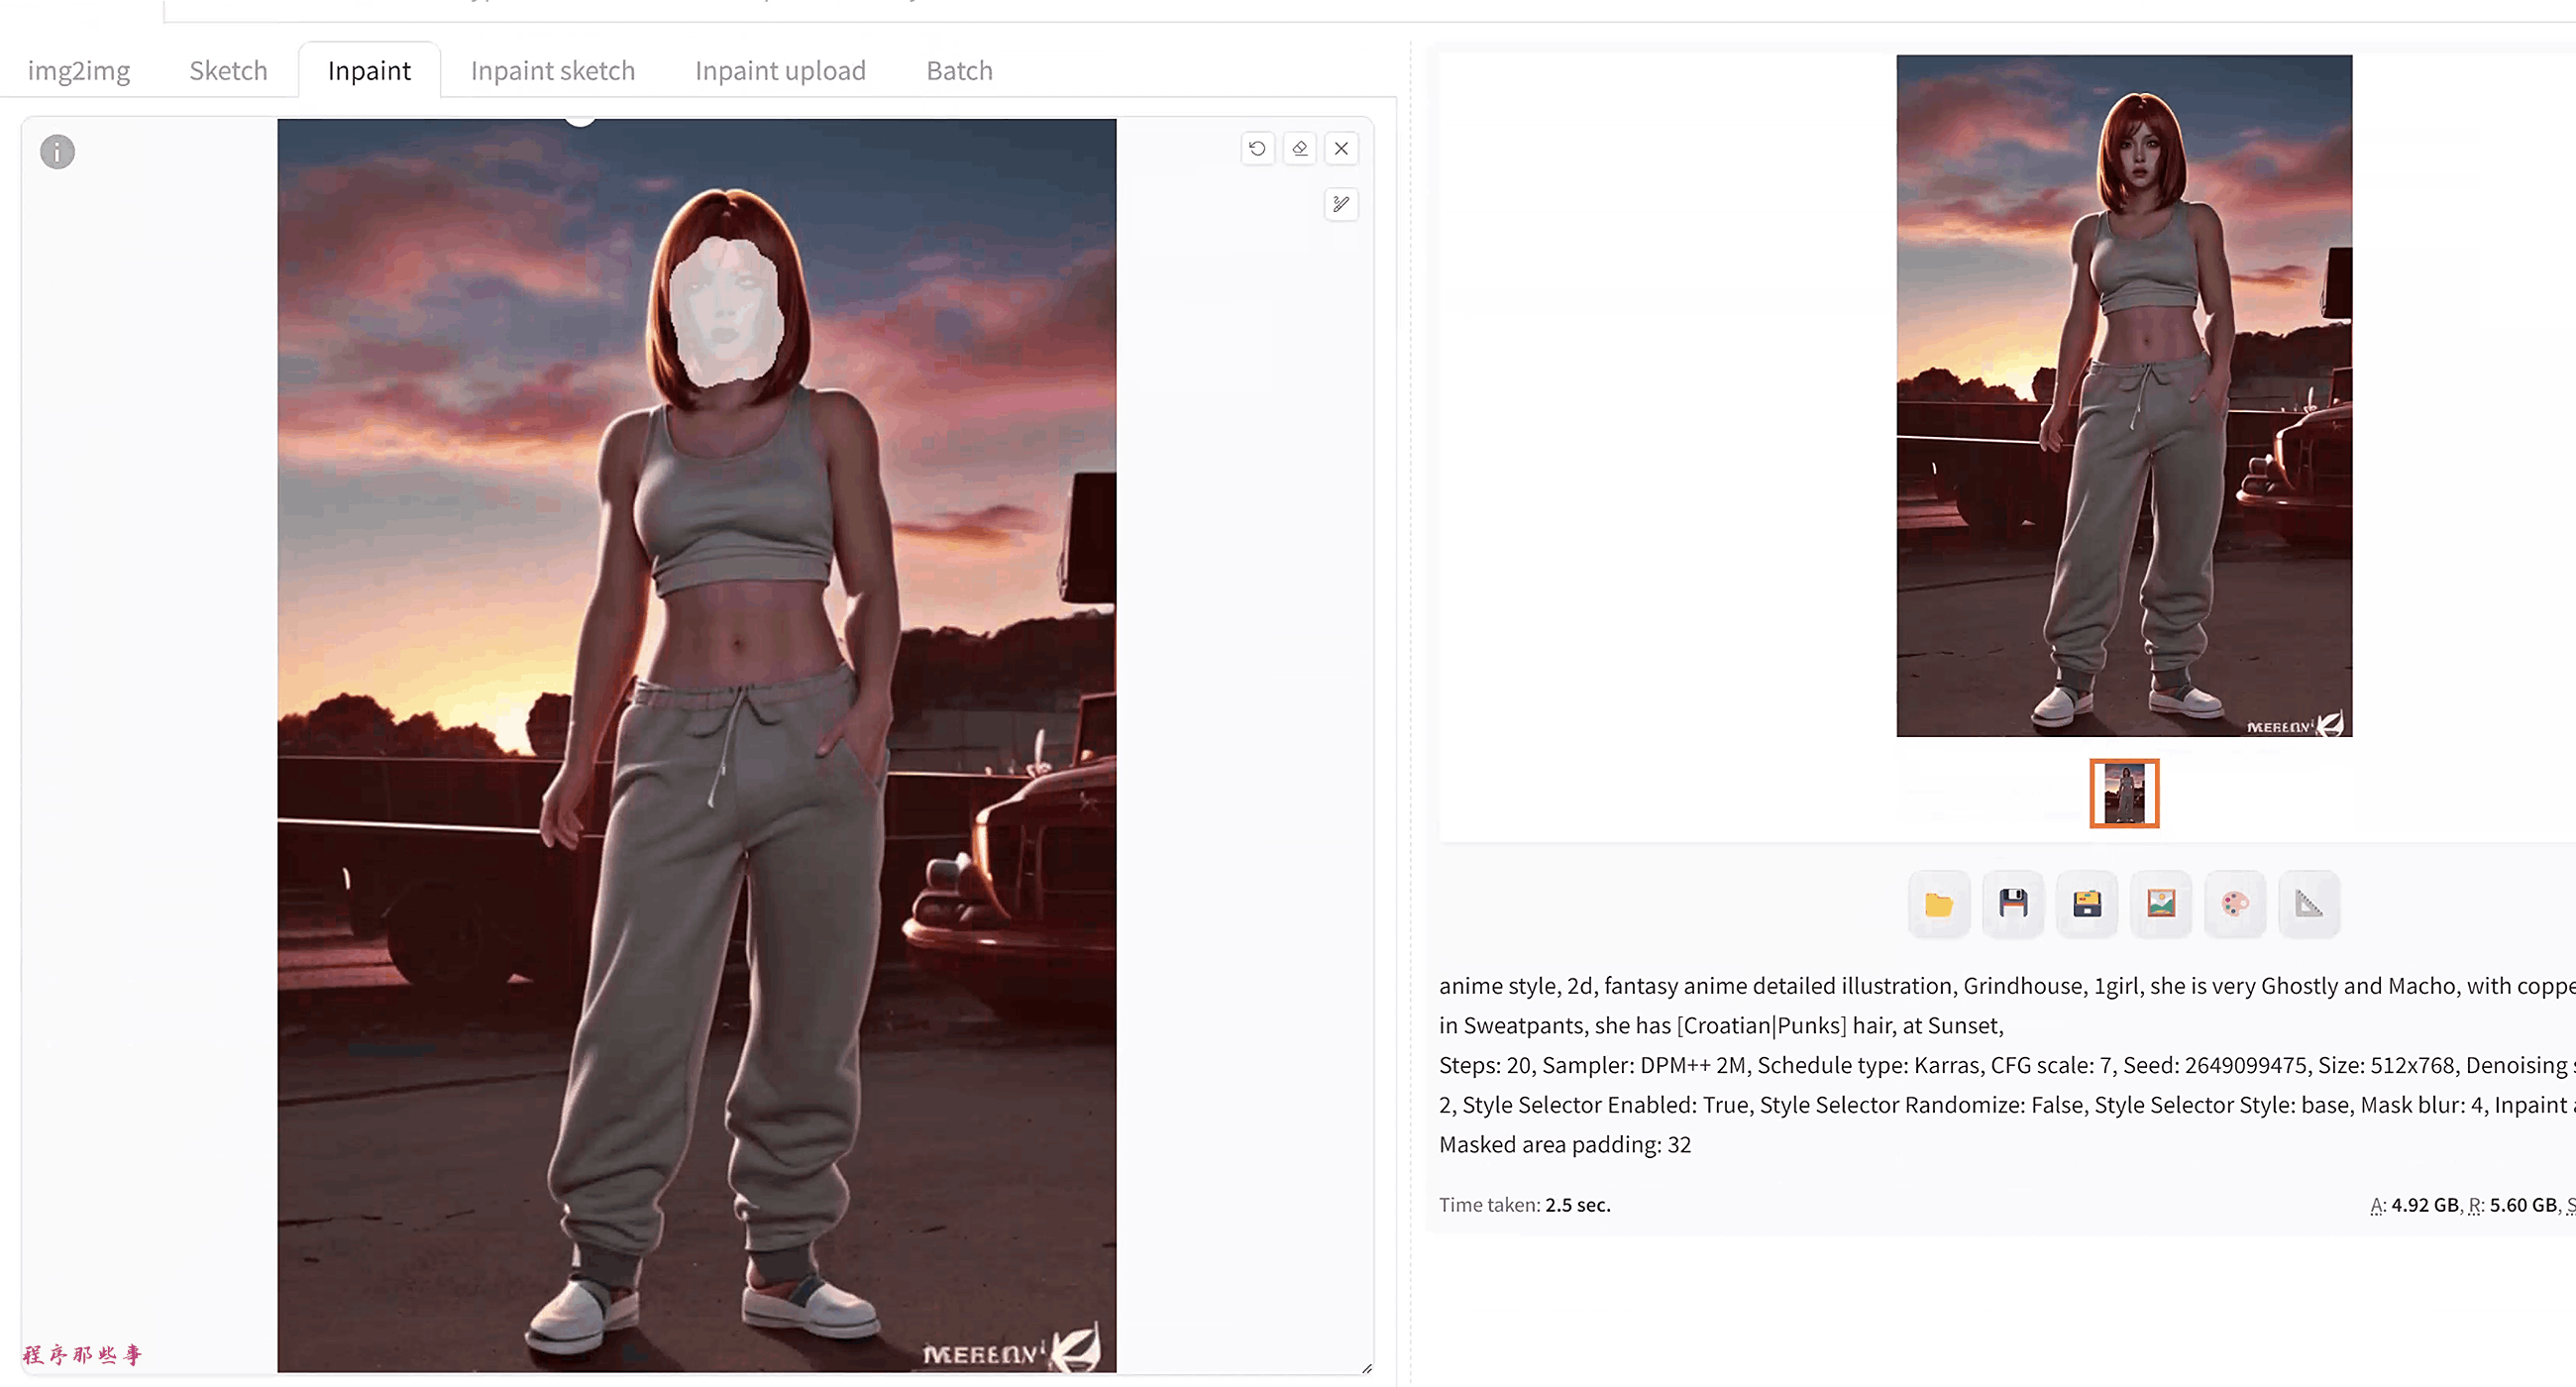
Task: Remove the image from the inpaint canvas
Action: pyautogui.click(x=1341, y=149)
